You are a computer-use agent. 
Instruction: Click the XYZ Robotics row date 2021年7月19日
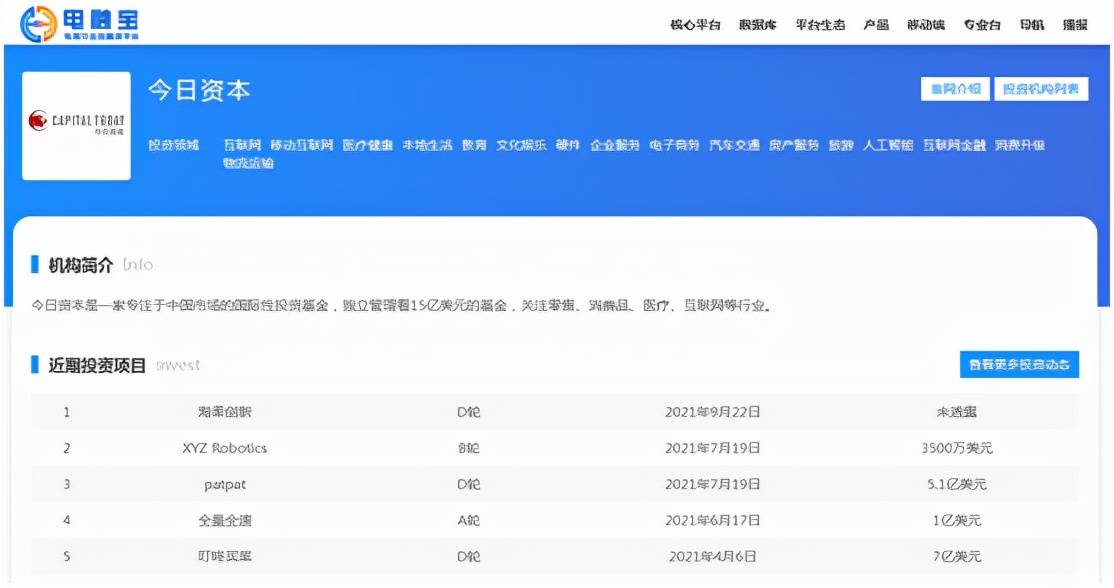pyautogui.click(x=713, y=448)
